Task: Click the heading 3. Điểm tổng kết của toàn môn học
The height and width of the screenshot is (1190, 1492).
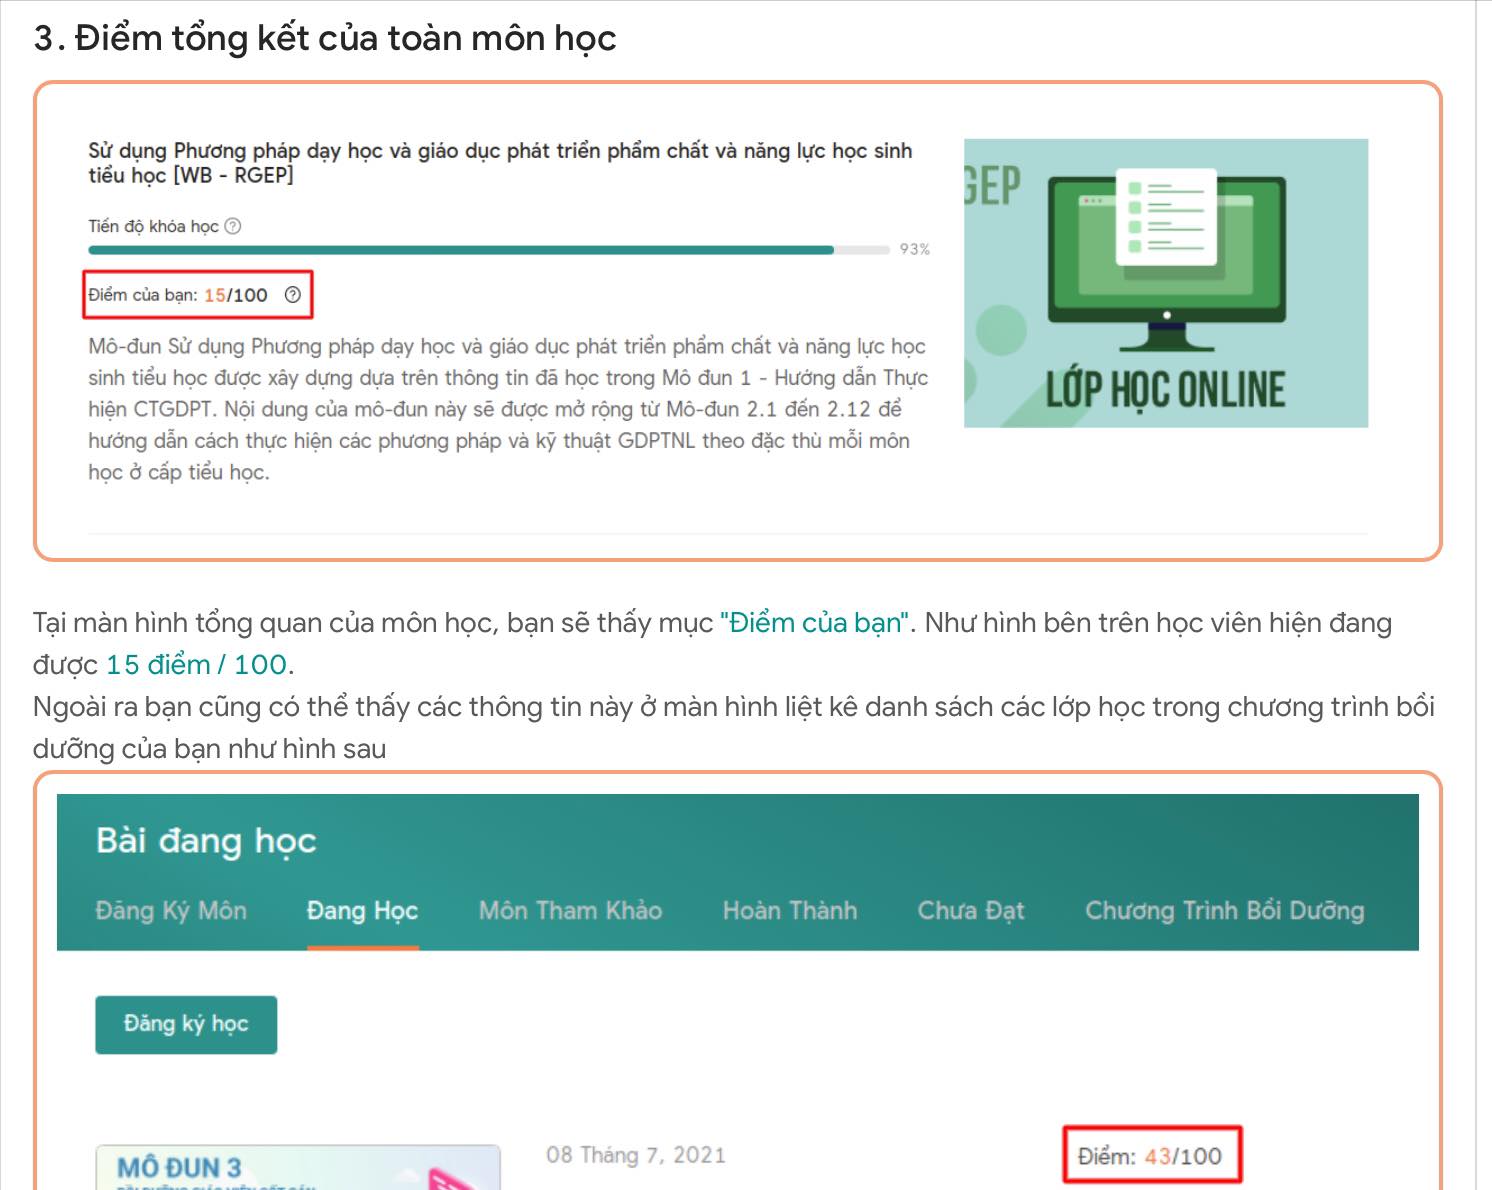Action: [327, 38]
